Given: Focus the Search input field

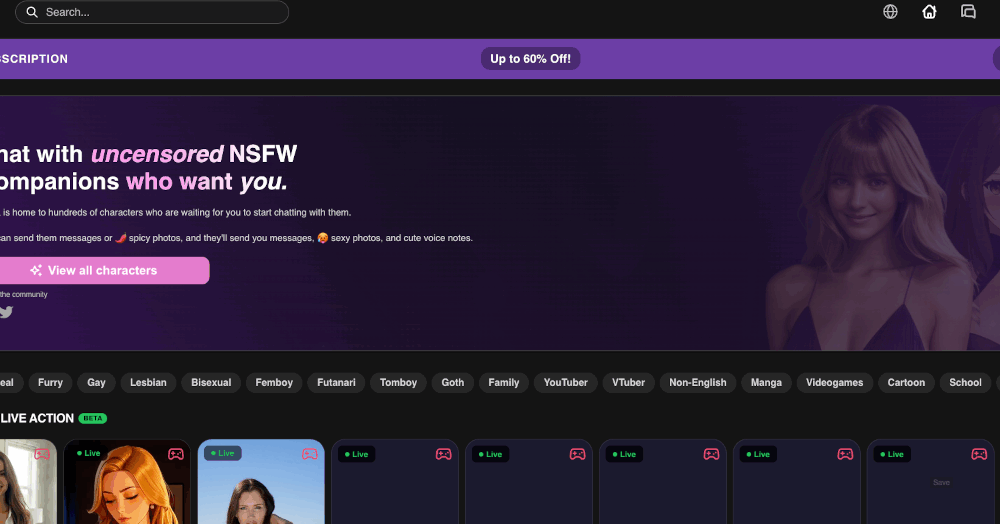Looking at the screenshot, I should tap(152, 12).
